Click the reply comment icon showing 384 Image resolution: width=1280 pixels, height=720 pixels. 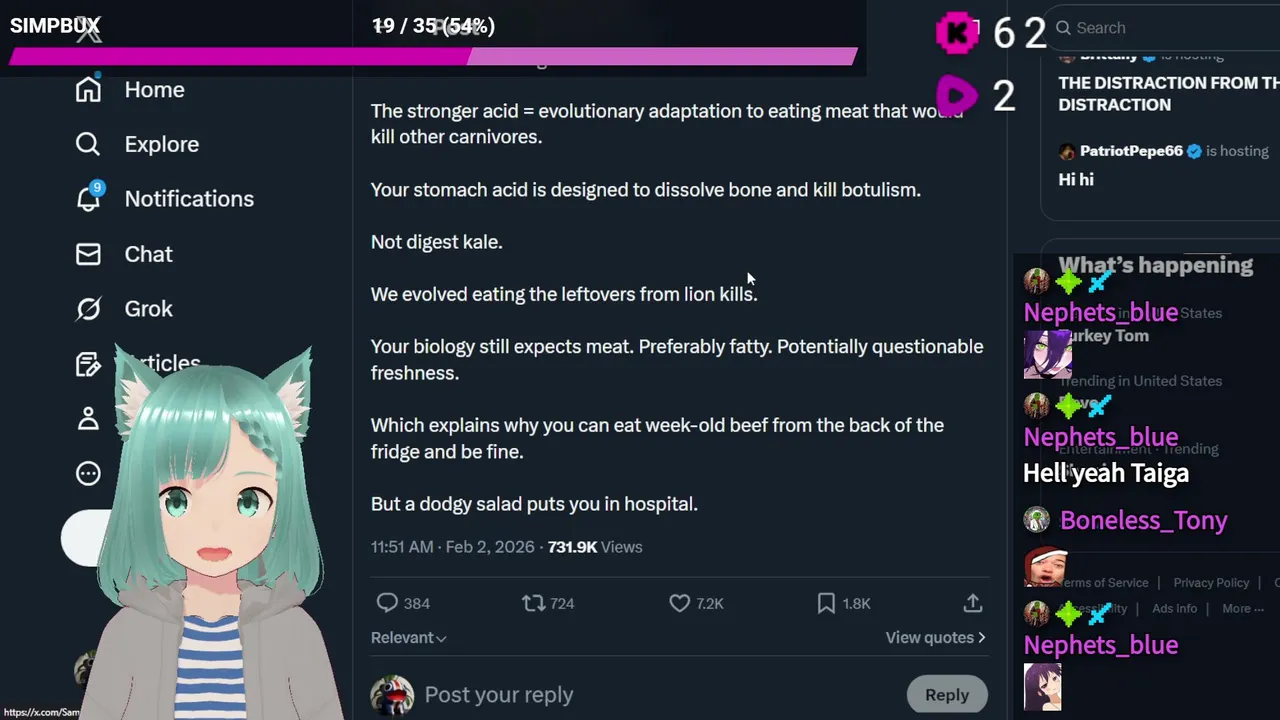pos(387,603)
